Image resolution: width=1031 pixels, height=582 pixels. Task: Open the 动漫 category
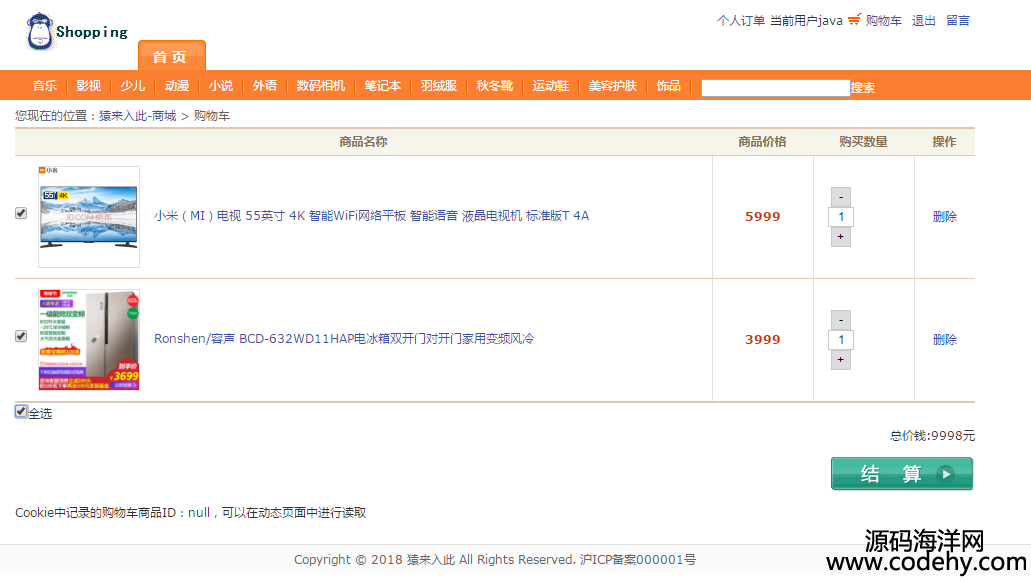tap(177, 86)
